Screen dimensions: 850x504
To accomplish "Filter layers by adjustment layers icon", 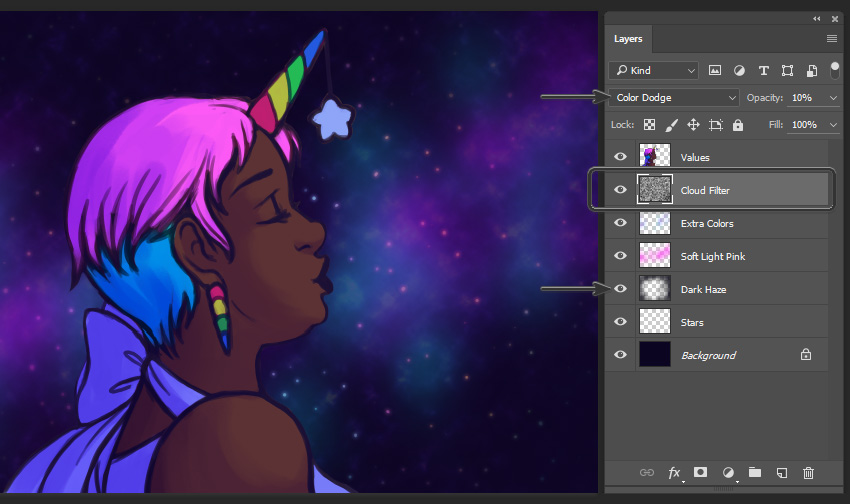I will (x=739, y=70).
